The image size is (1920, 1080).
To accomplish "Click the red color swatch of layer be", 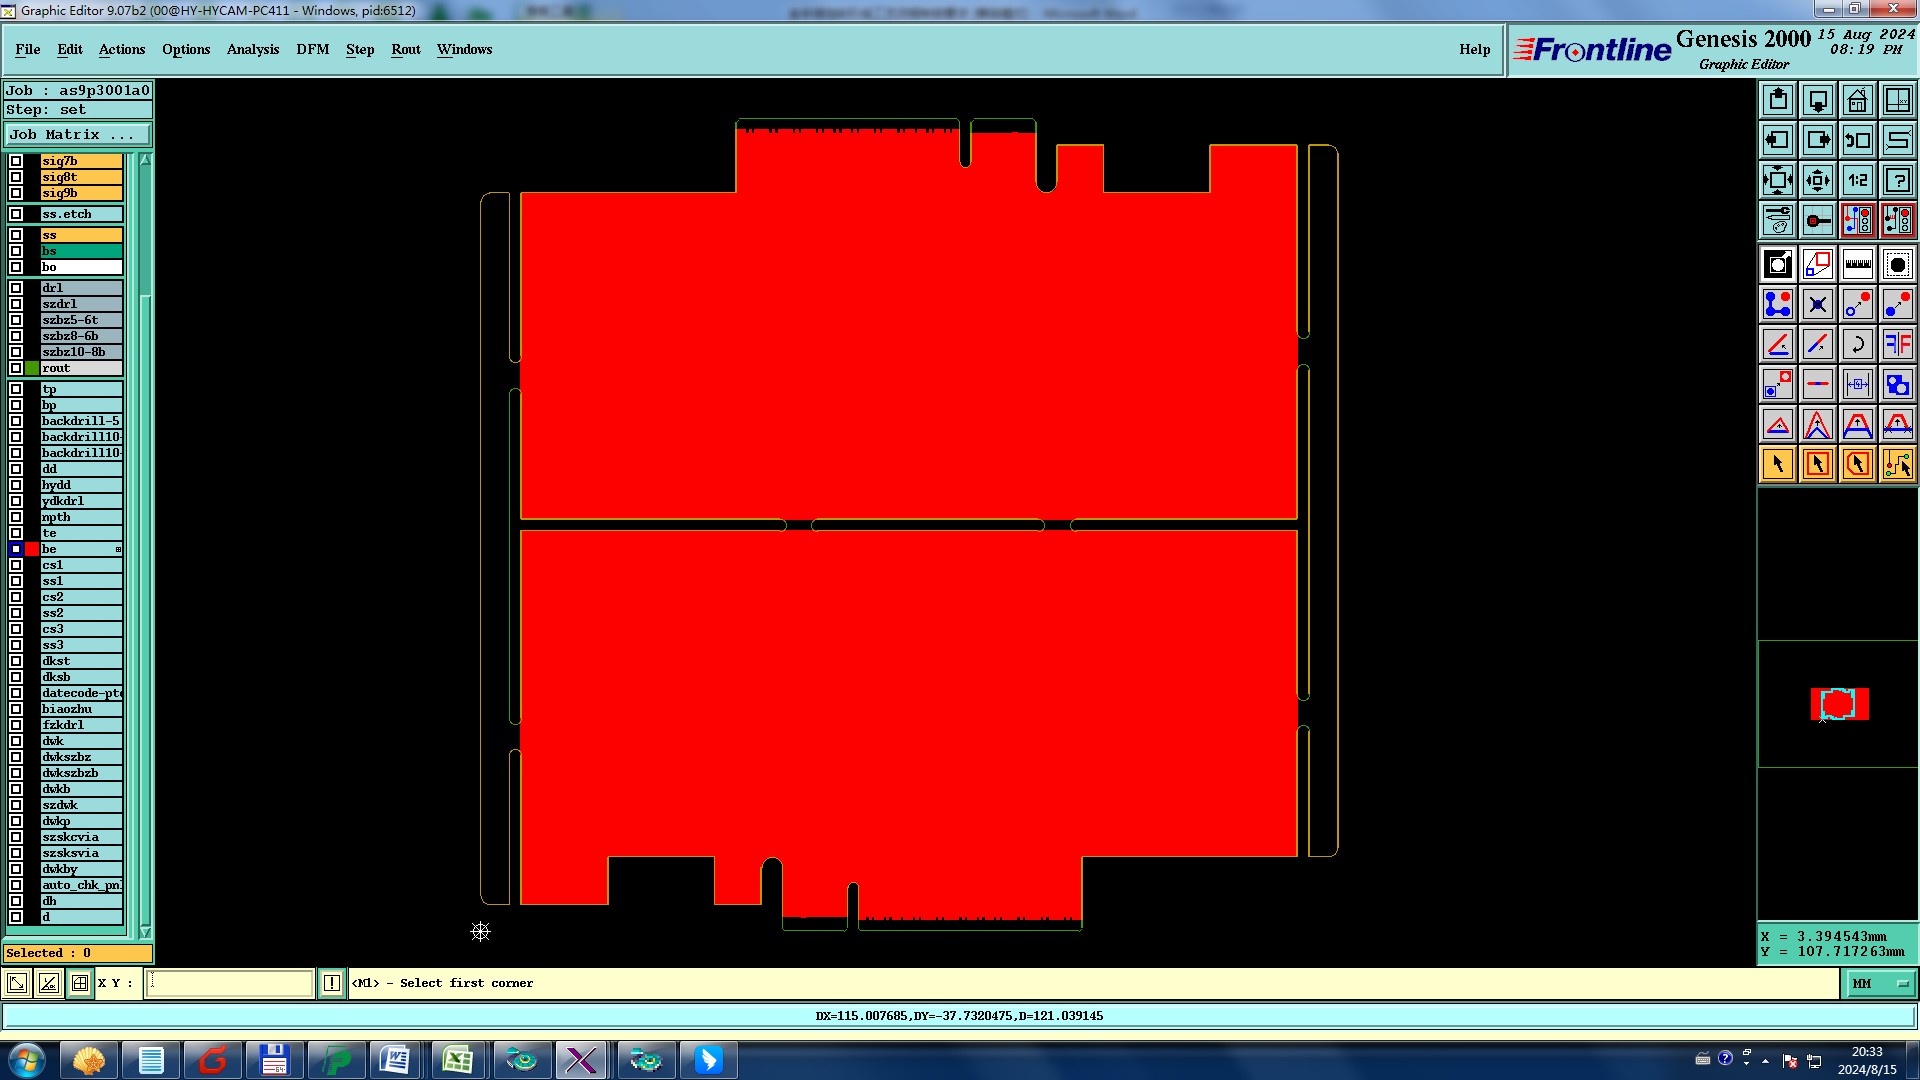I will point(32,549).
